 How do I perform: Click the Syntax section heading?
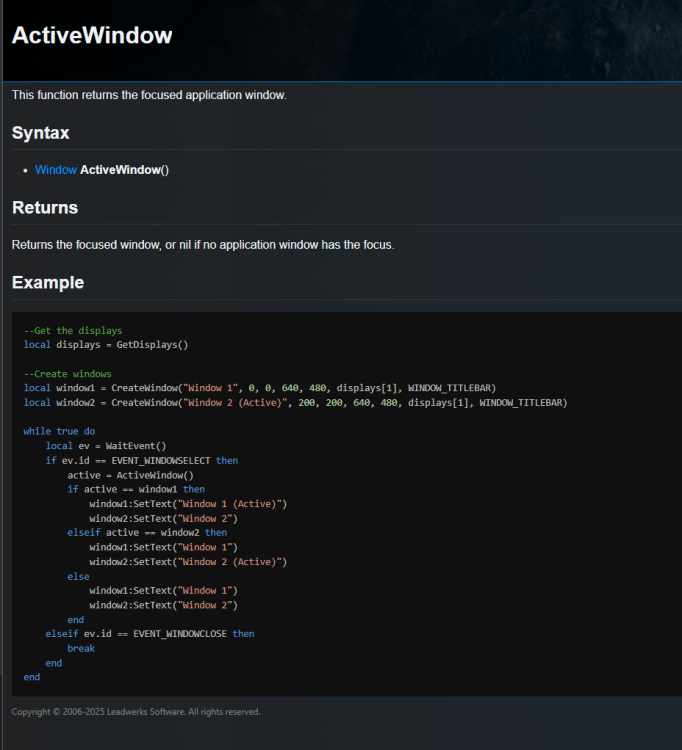click(40, 133)
